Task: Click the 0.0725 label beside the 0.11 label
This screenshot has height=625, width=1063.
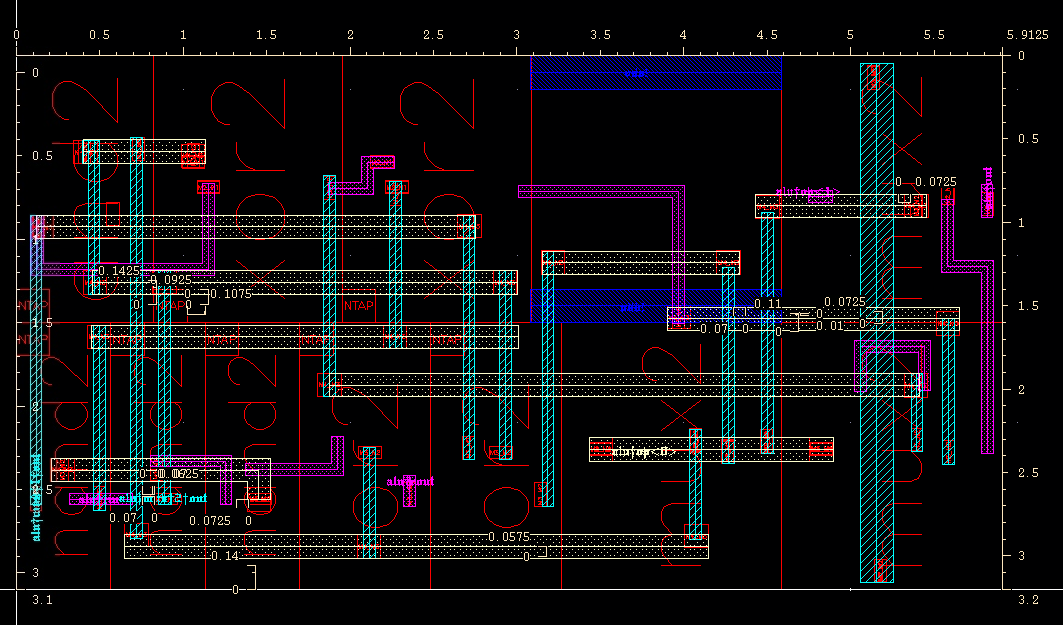Action: click(x=844, y=302)
